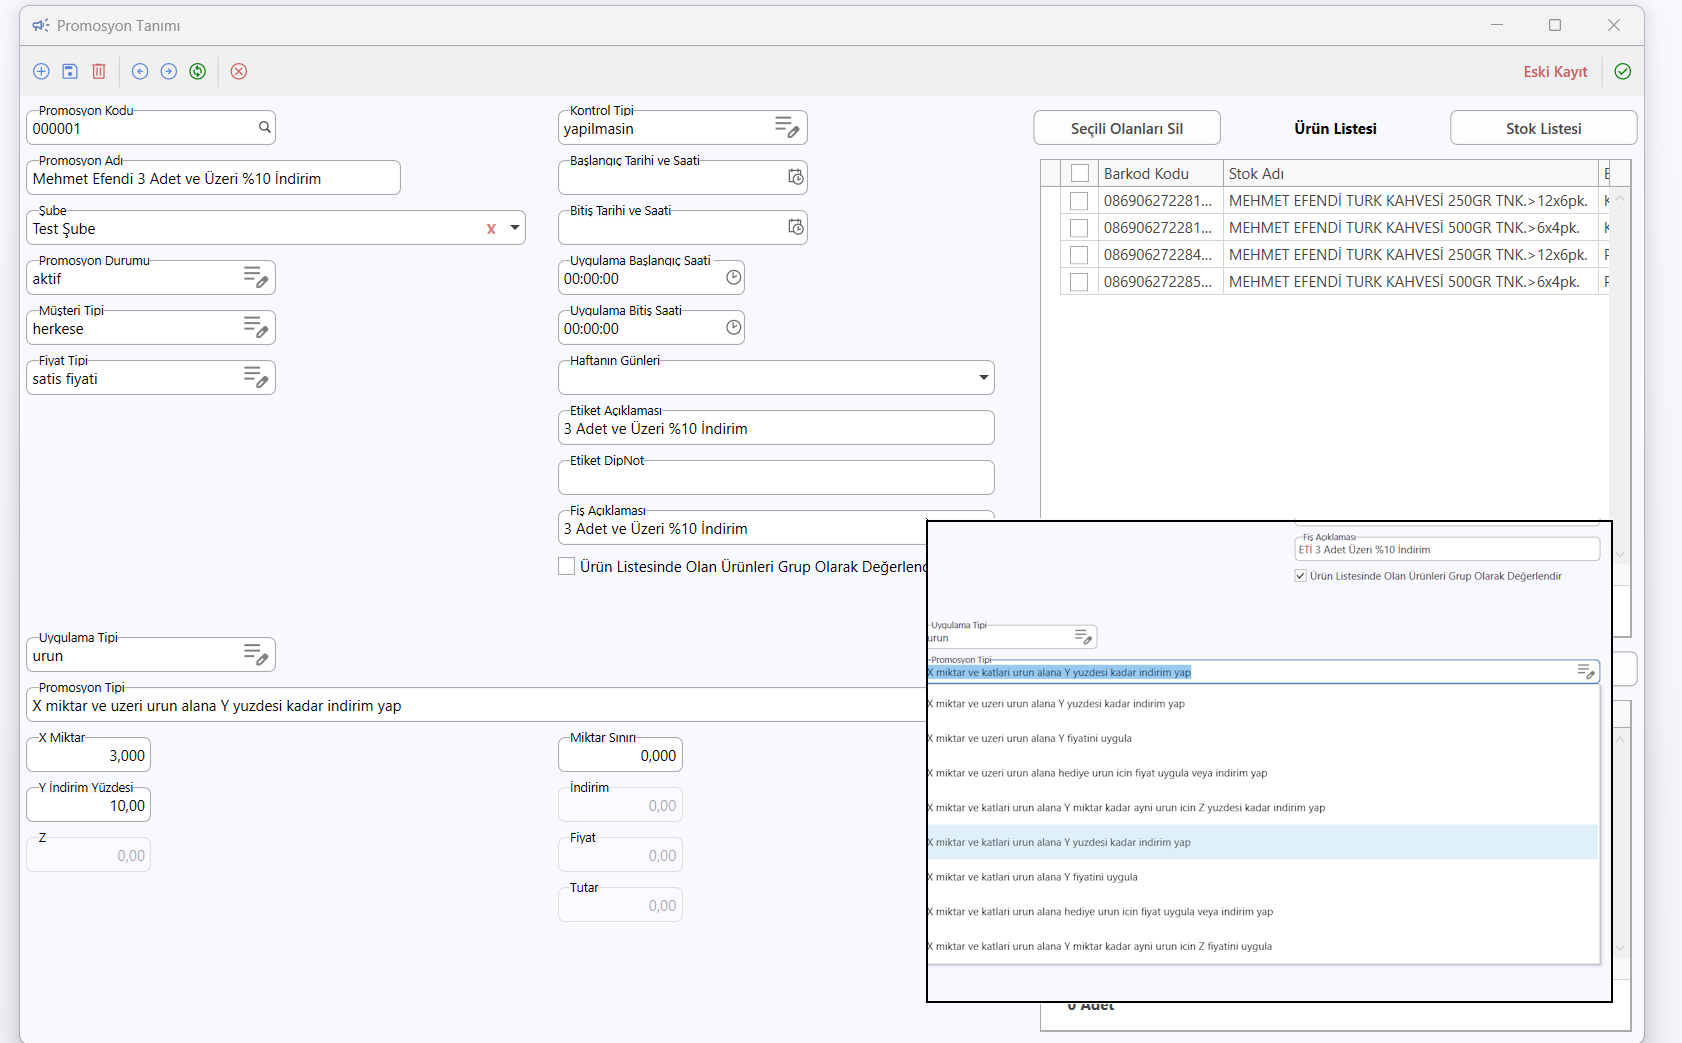Viewport: 1682px width, 1043px height.
Task: Click the Y İndirim Yüzdesi field showing 10,00
Action: point(88,805)
